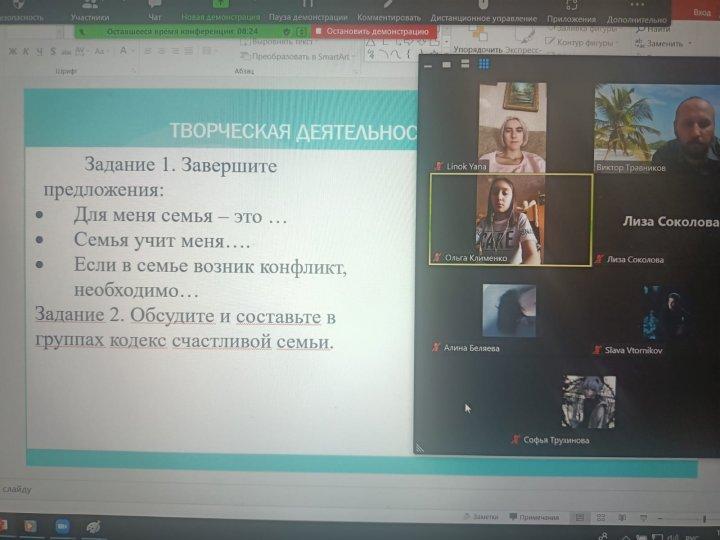The height and width of the screenshot is (540, 720).
Task: Click text 'Задание 2. Обсудите и составьте в'
Action: coord(185,315)
